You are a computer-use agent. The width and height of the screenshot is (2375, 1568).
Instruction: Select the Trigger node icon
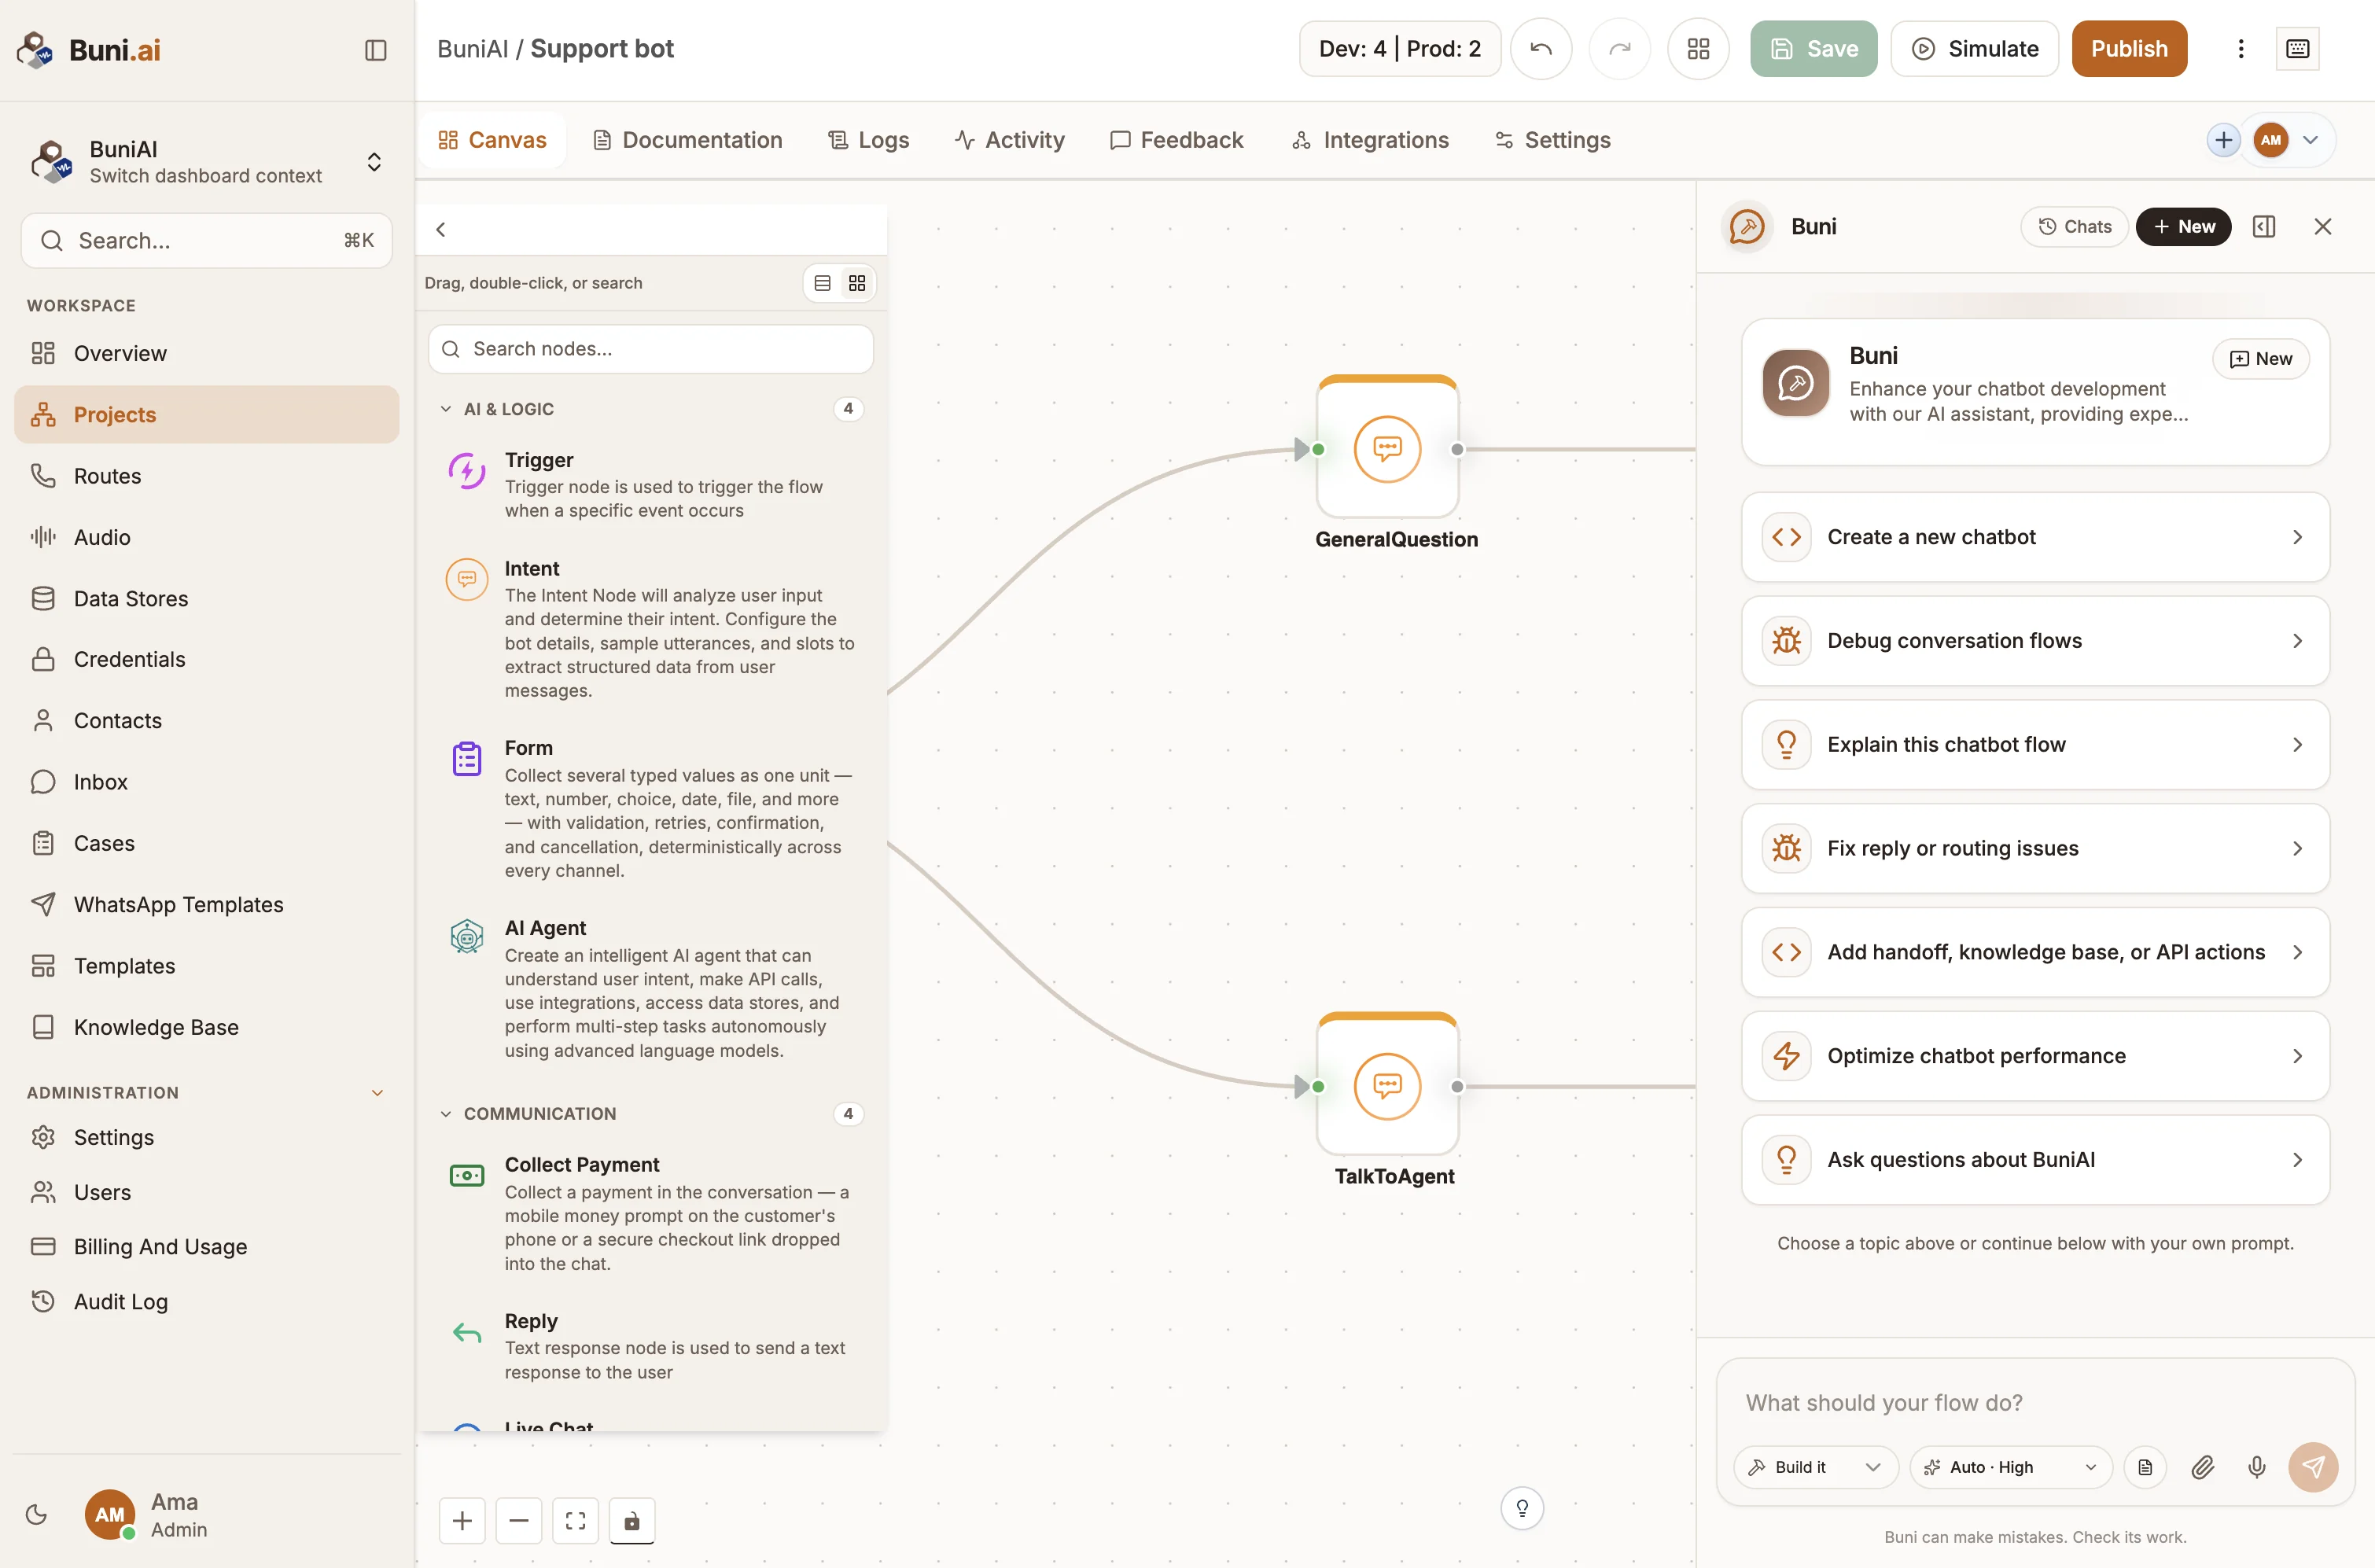(466, 470)
